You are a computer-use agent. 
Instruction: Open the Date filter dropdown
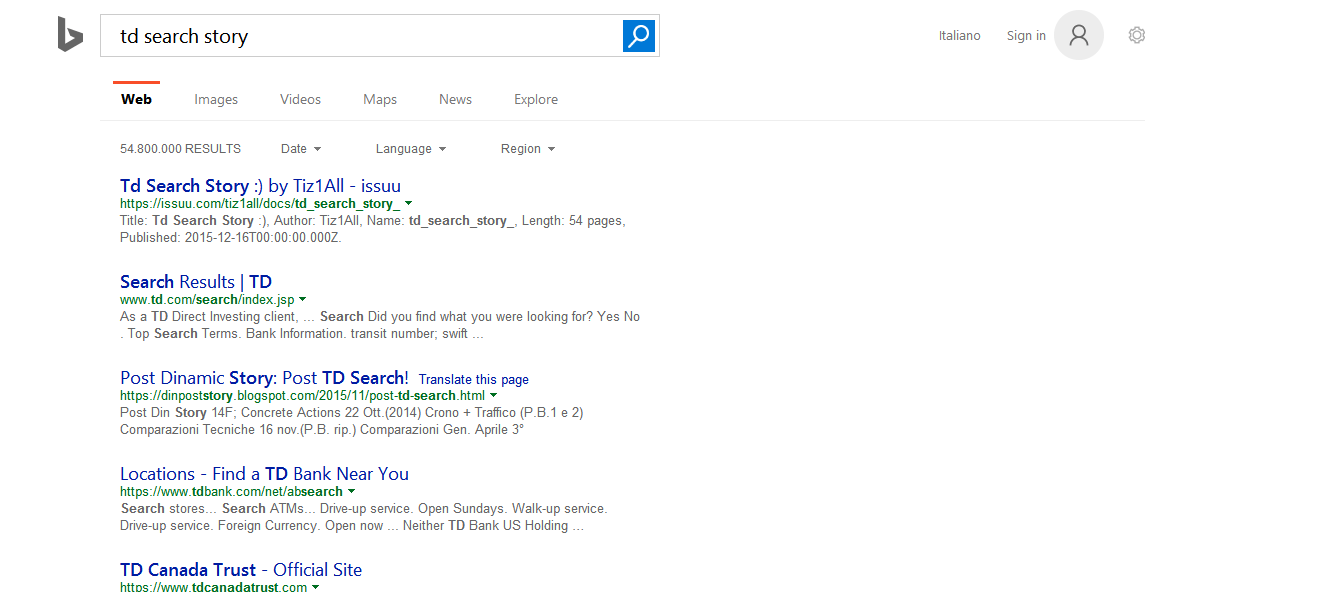[301, 149]
